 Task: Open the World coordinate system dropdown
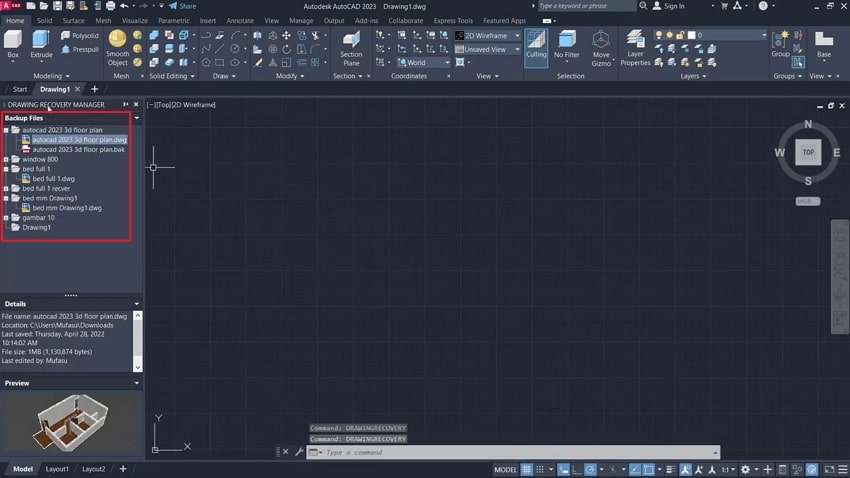(x=424, y=62)
